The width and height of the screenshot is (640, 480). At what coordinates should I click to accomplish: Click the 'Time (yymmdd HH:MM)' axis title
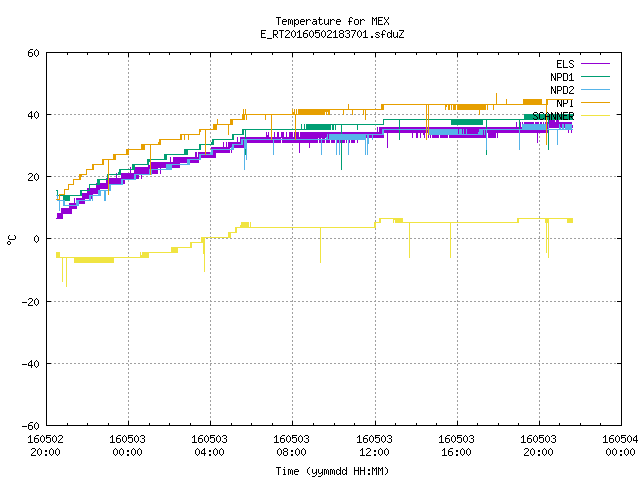point(332,471)
